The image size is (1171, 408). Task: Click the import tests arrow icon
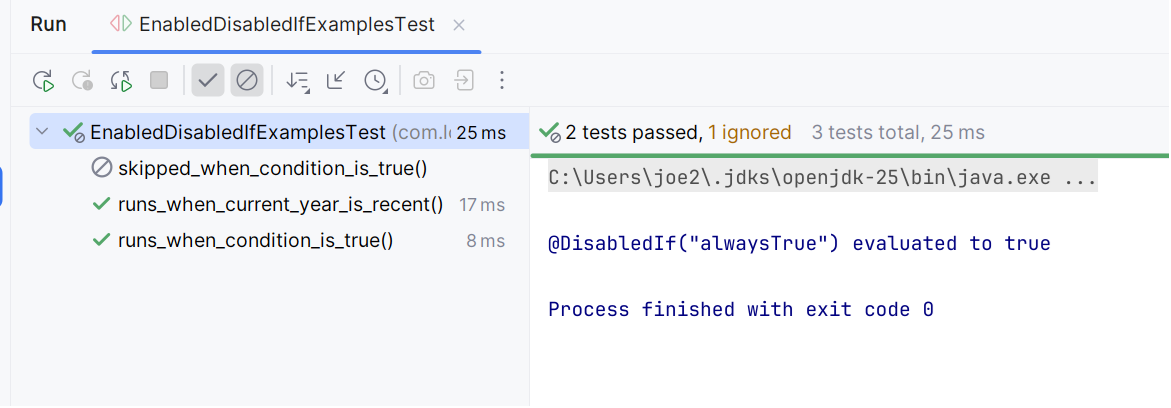pos(463,81)
